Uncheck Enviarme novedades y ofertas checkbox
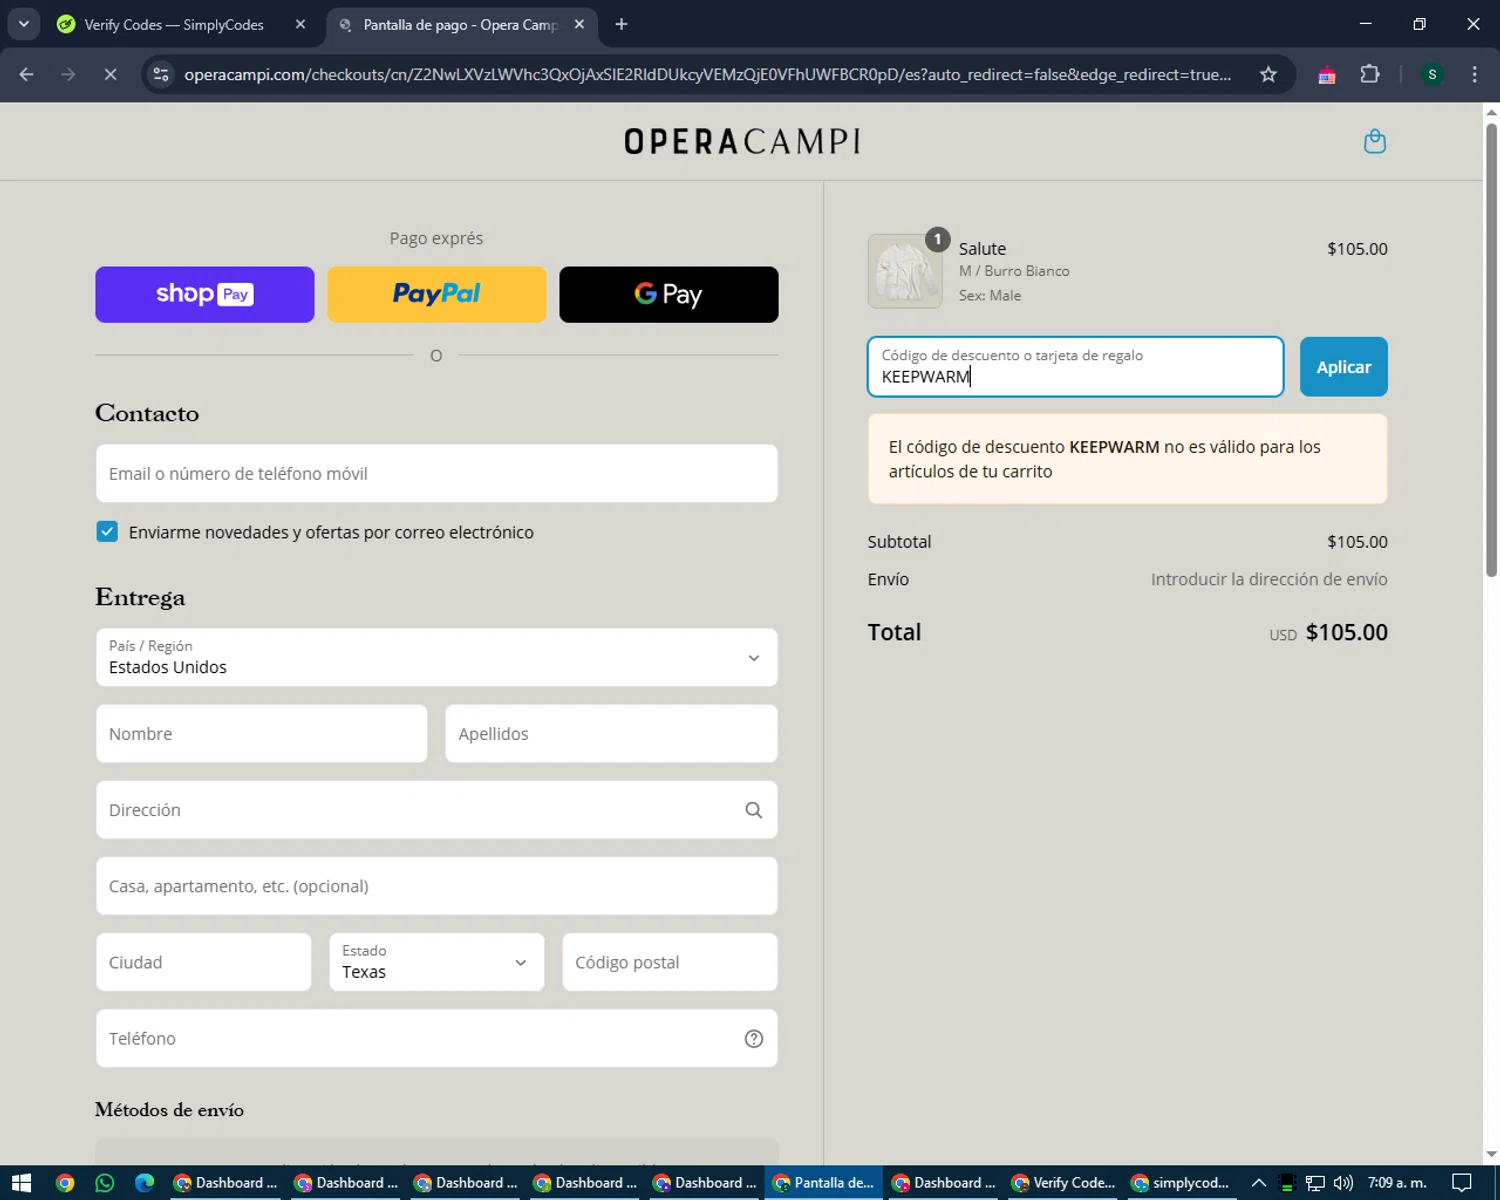Image resolution: width=1500 pixels, height=1200 pixels. pyautogui.click(x=107, y=531)
